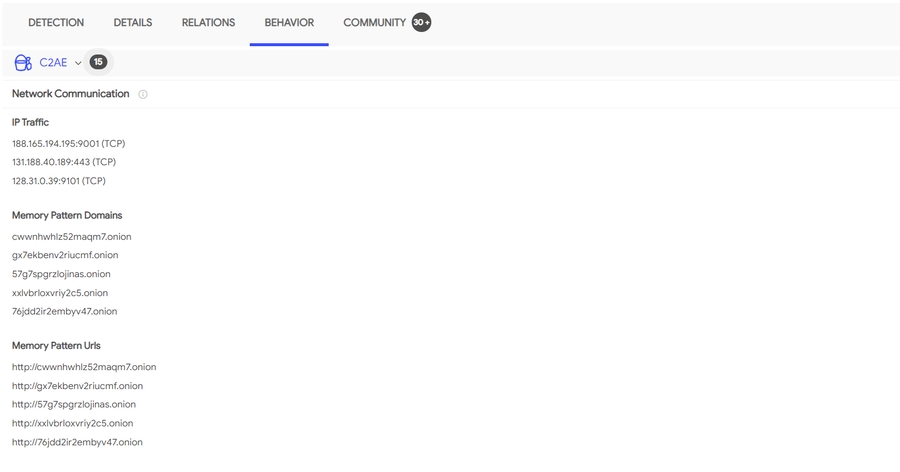Click the 30+ community count badge
This screenshot has height=472, width=900.
[421, 22]
